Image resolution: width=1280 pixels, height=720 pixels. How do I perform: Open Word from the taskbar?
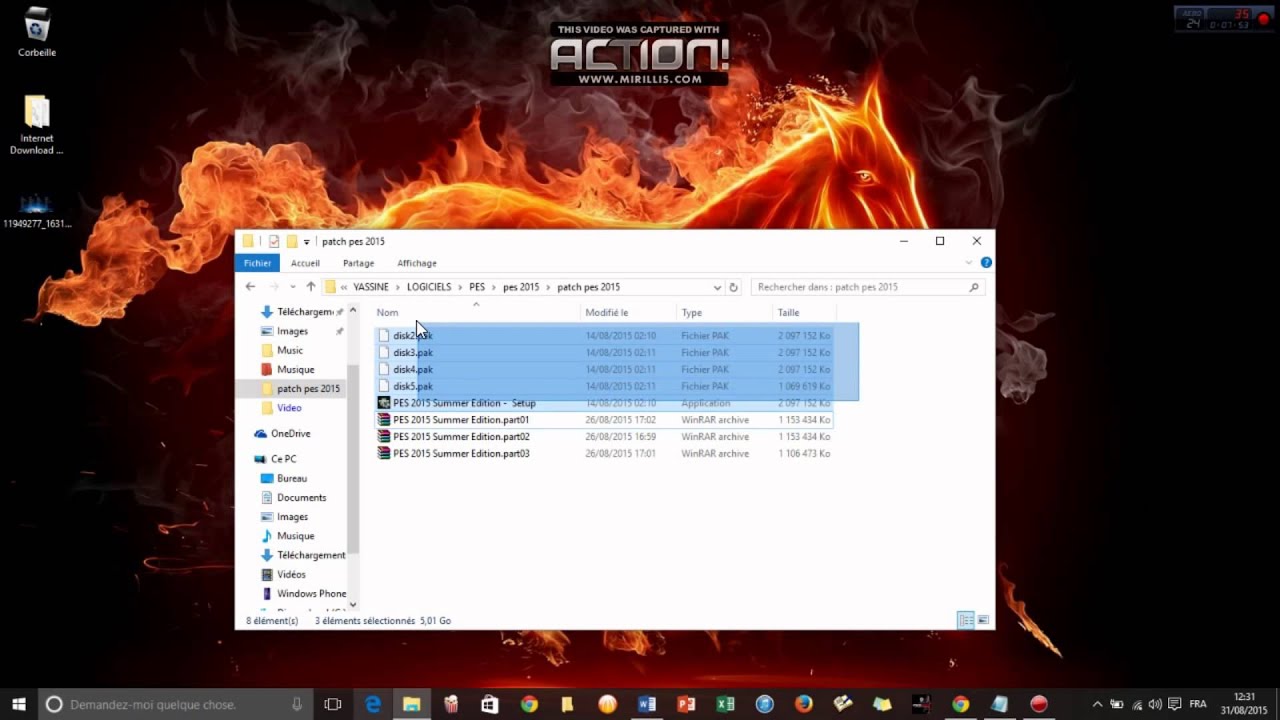click(646, 704)
